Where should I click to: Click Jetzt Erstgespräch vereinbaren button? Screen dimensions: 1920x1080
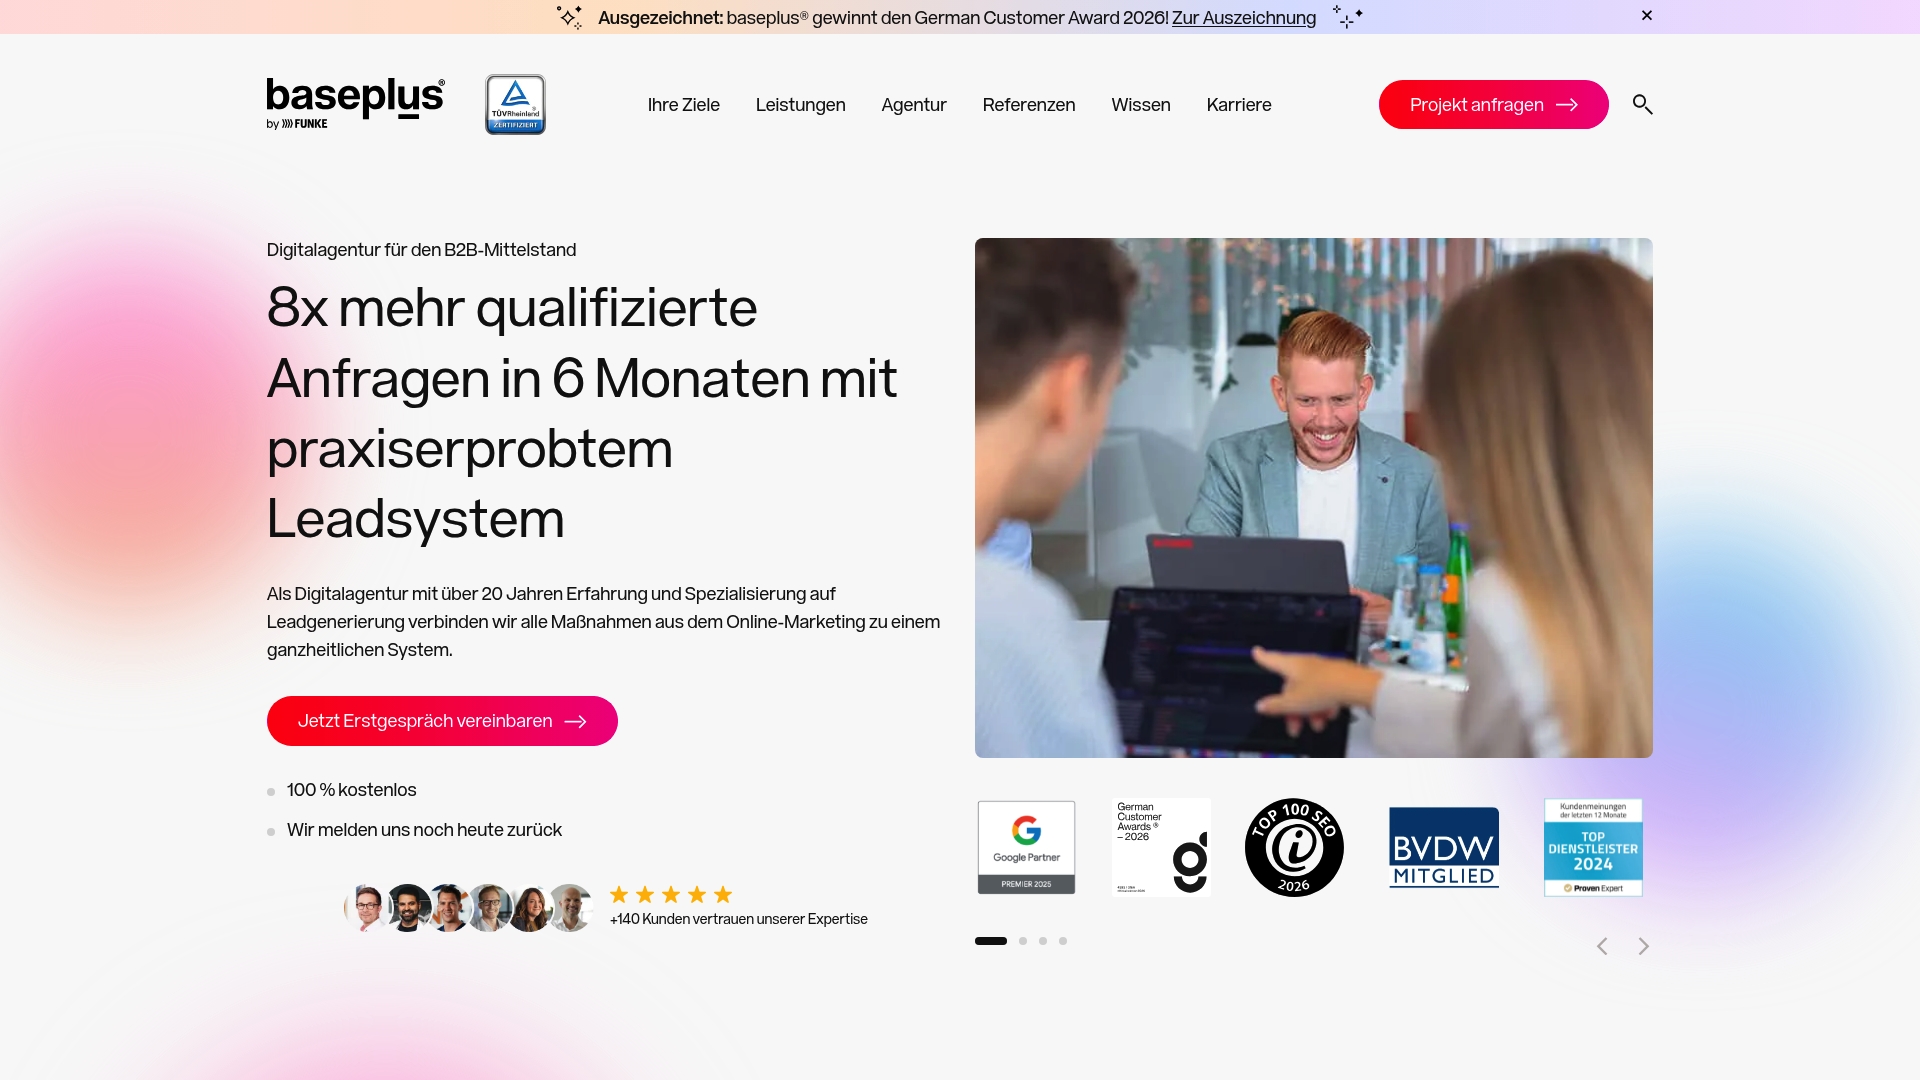pos(441,720)
